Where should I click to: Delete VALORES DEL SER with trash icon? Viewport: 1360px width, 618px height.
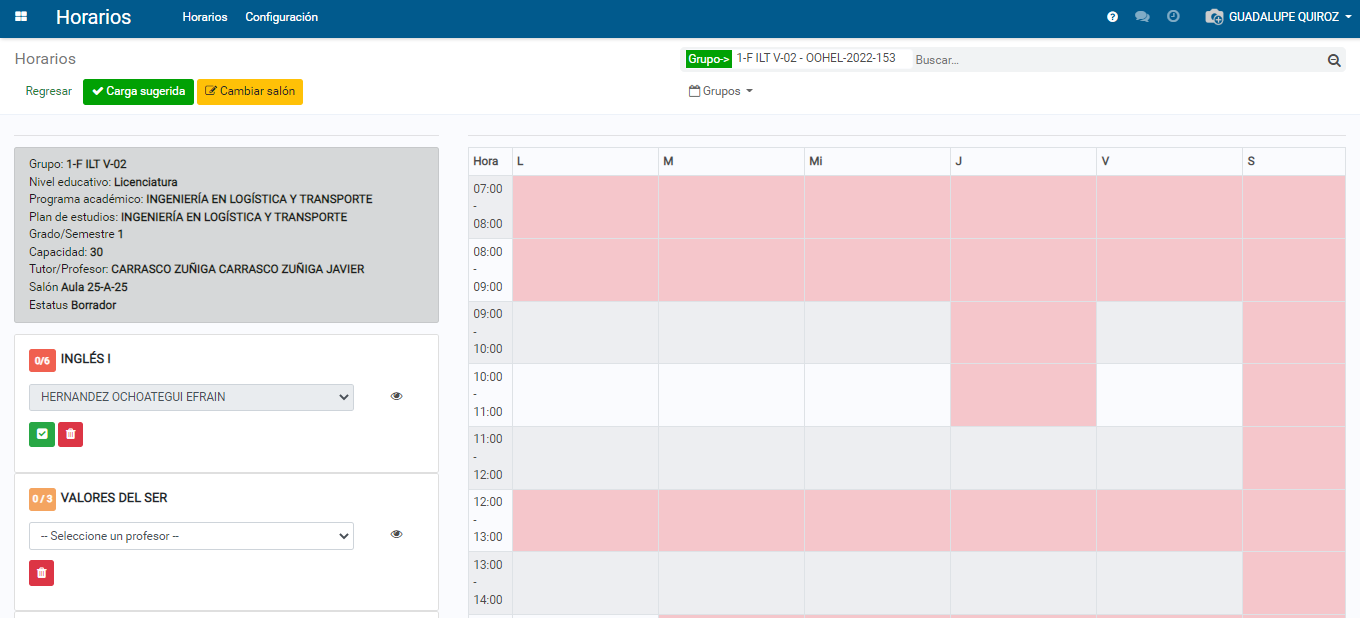tap(41, 573)
